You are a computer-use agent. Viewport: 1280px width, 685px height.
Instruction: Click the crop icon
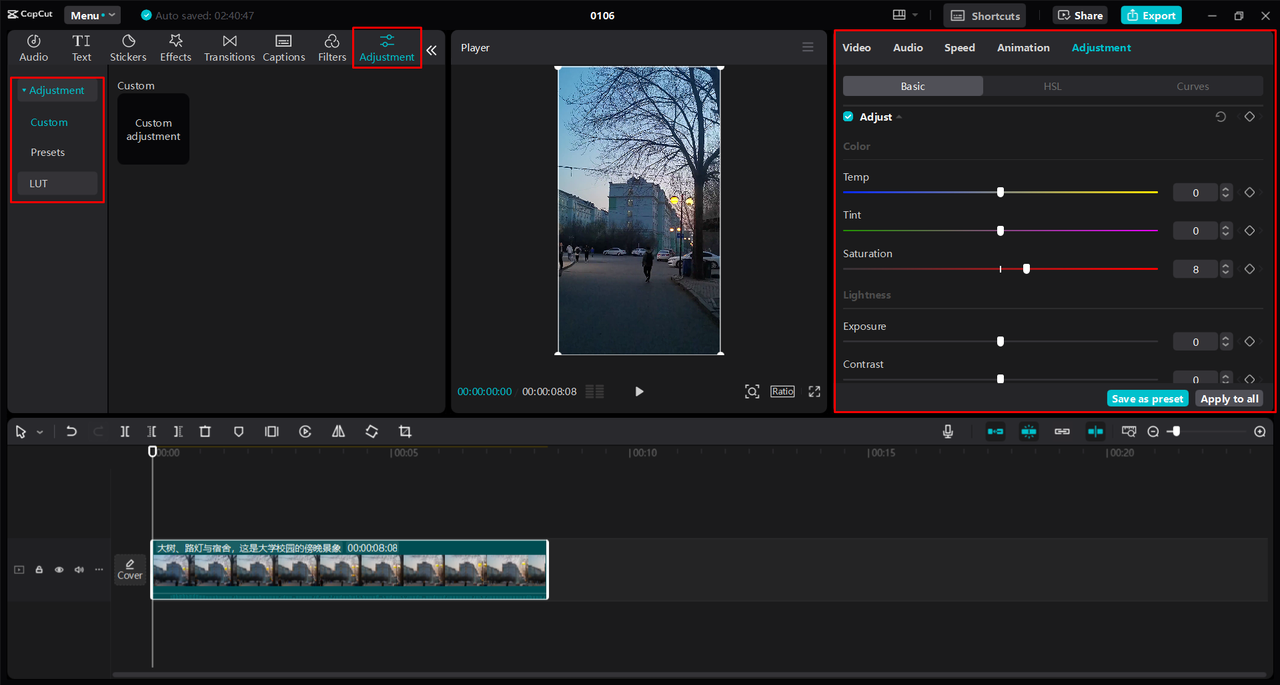[405, 431]
